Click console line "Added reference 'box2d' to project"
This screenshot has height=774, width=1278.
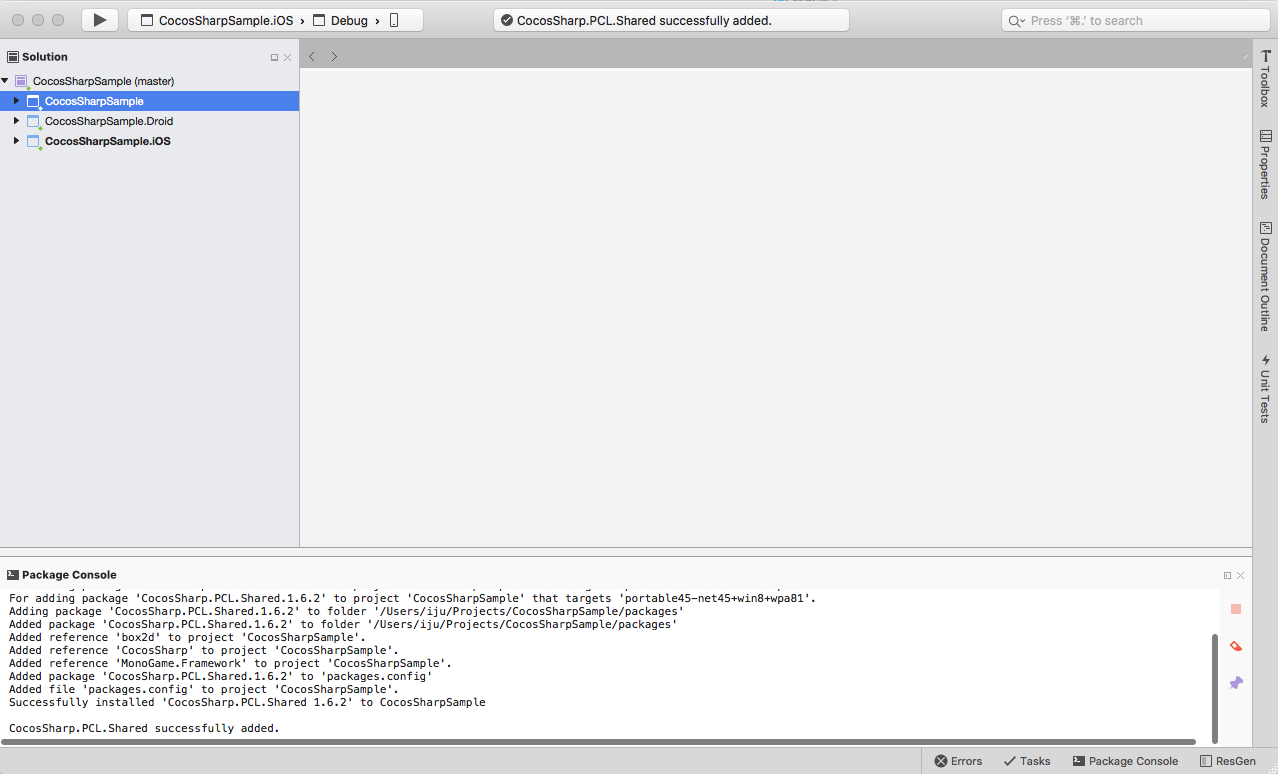[x=187, y=637]
